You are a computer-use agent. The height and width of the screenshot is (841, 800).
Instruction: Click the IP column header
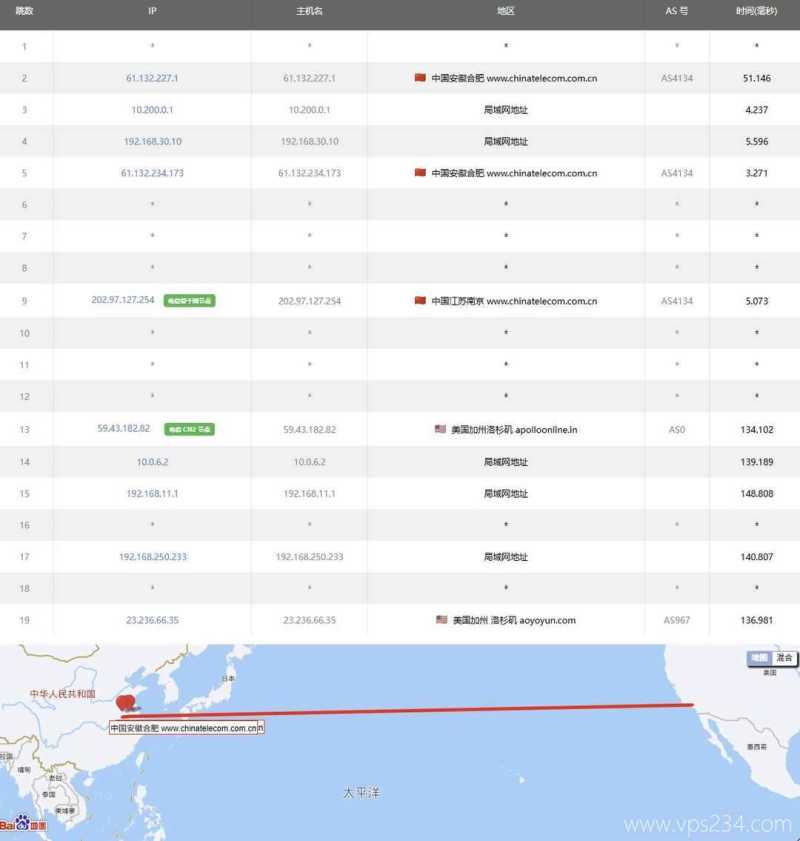click(152, 11)
